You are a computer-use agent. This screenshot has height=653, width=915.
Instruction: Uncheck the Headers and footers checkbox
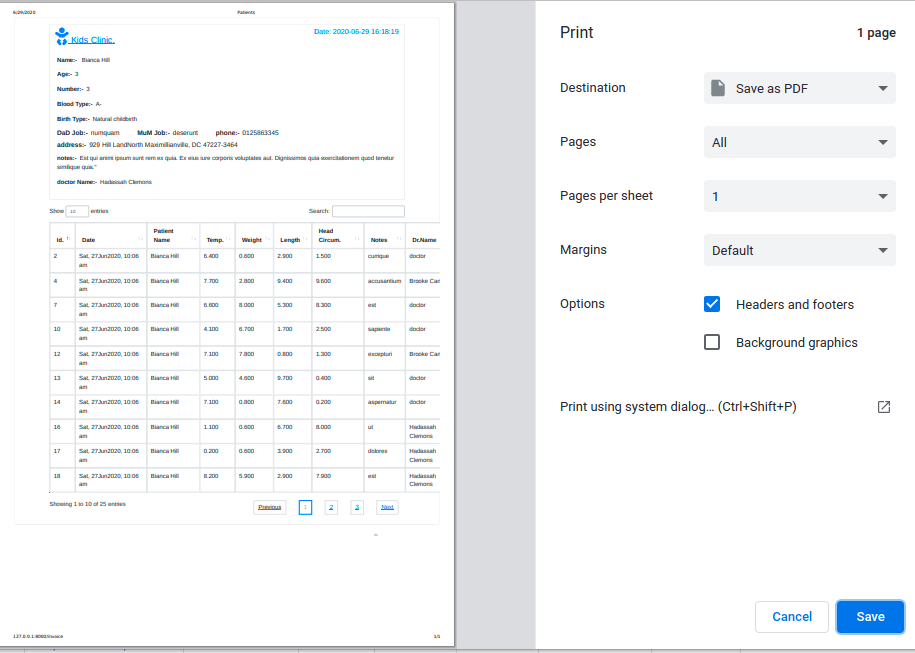(x=712, y=304)
